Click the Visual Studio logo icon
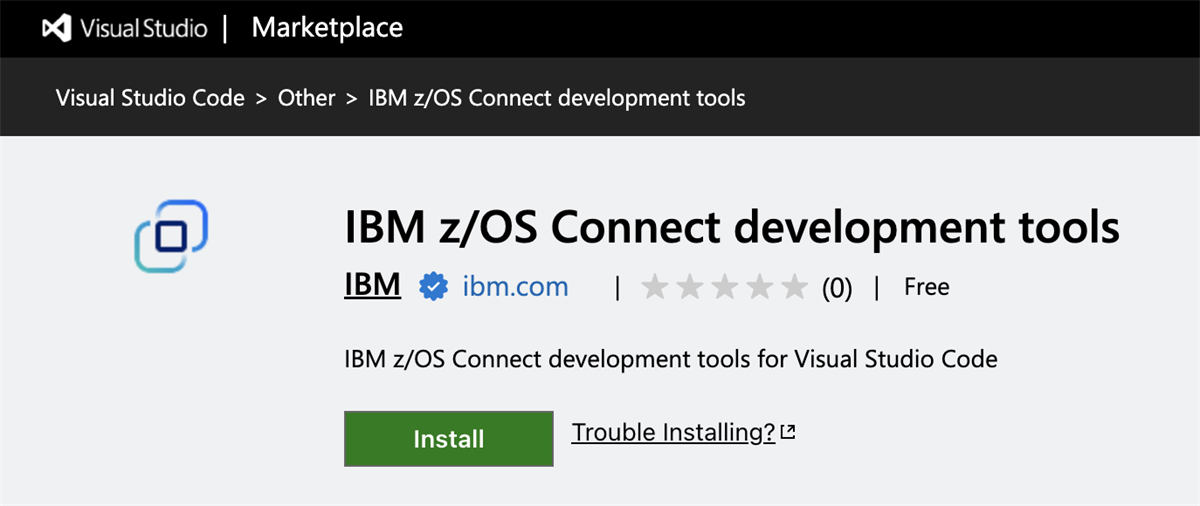 coord(56,28)
